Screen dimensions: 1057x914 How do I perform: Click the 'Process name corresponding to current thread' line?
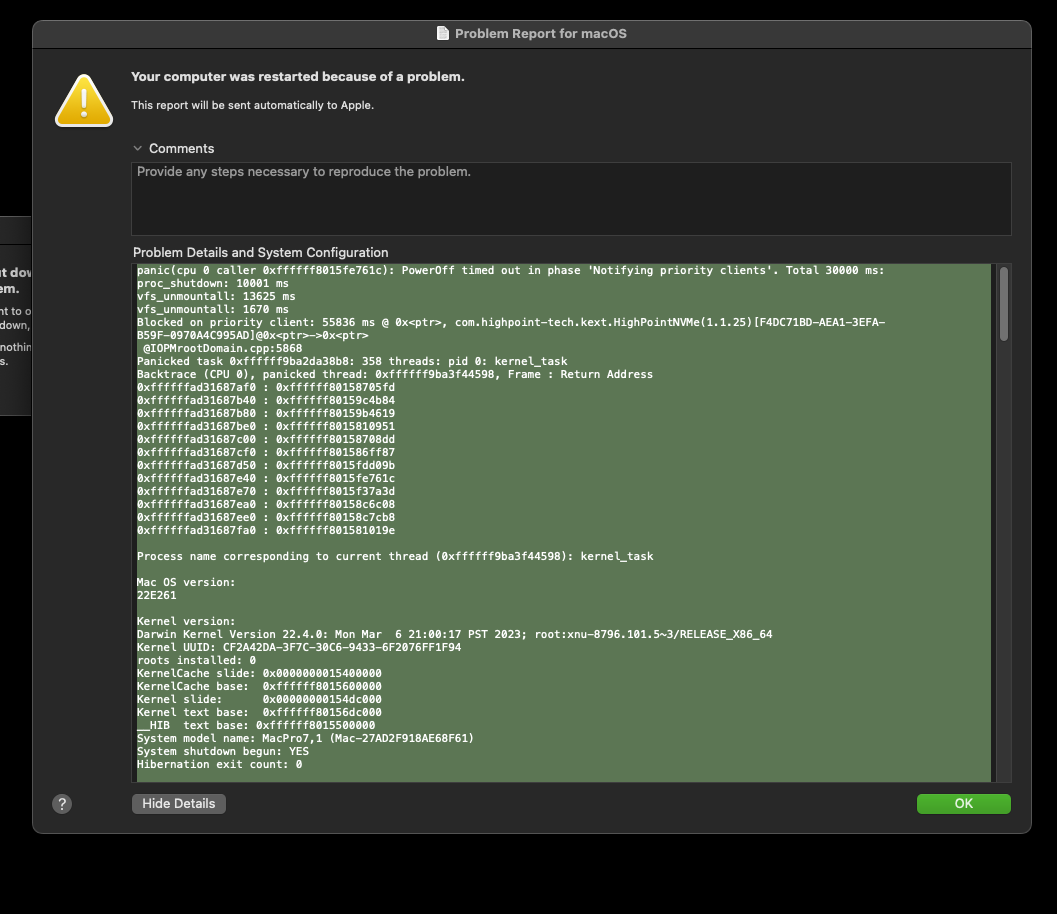pos(395,556)
